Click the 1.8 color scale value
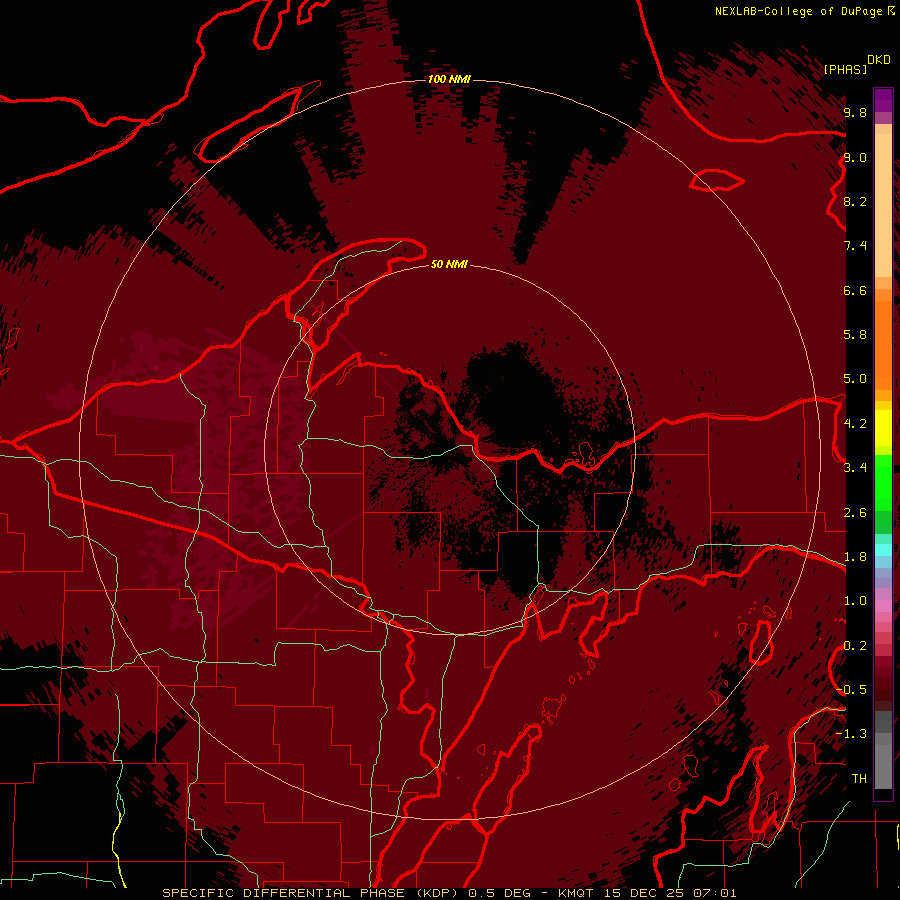The height and width of the screenshot is (900, 900). click(x=855, y=557)
